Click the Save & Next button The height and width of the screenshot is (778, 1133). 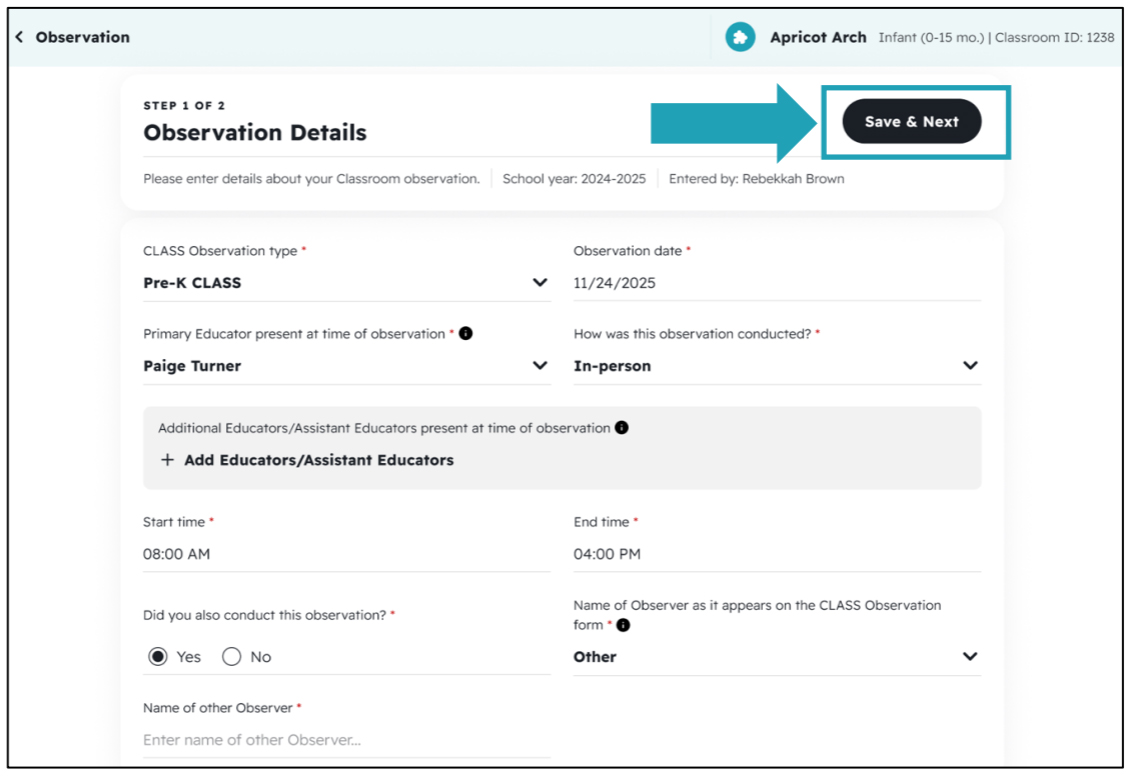click(x=912, y=121)
